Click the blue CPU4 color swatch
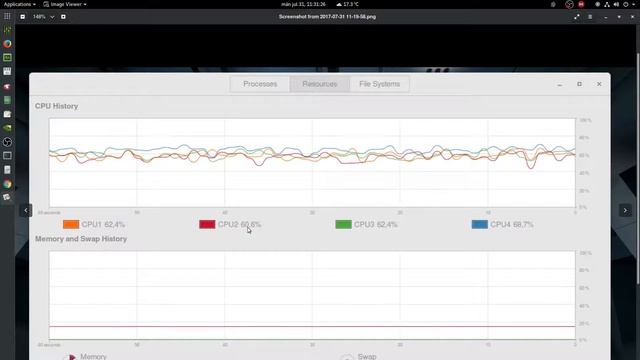 click(x=480, y=224)
